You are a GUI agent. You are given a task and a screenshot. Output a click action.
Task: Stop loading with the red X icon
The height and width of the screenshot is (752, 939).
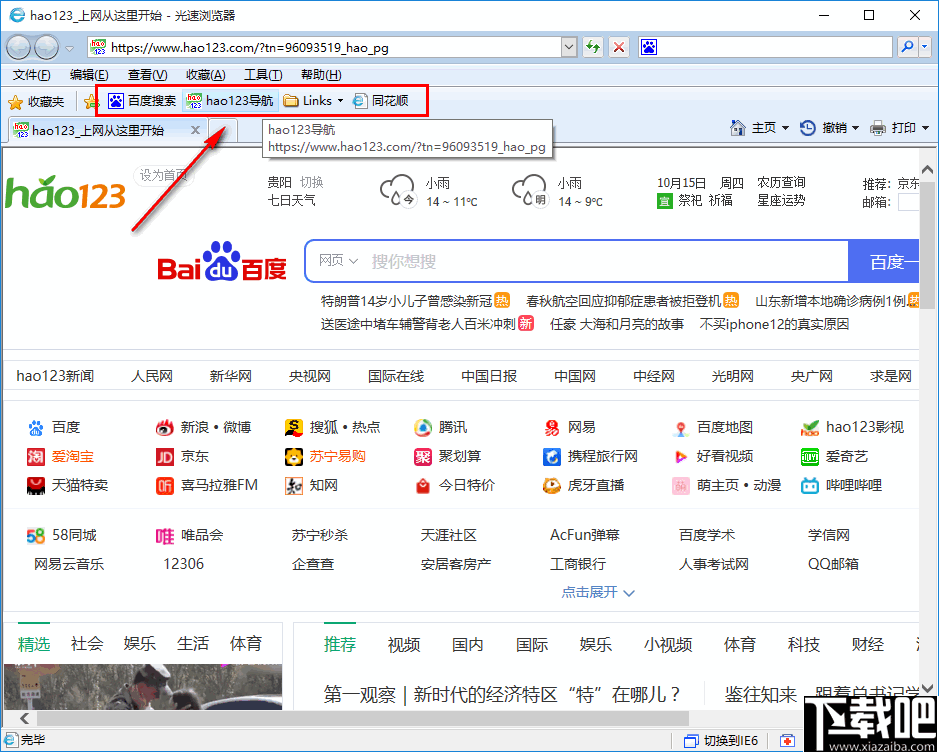pos(619,47)
